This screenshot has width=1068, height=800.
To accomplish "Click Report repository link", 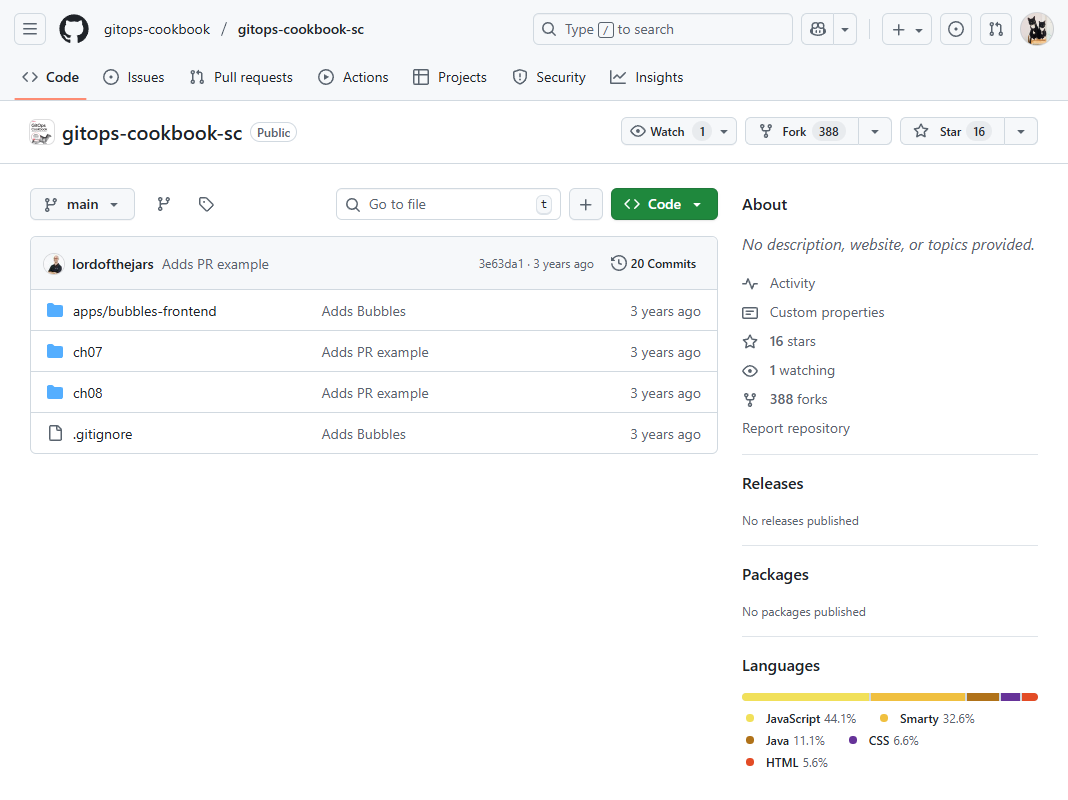I will tap(796, 428).
